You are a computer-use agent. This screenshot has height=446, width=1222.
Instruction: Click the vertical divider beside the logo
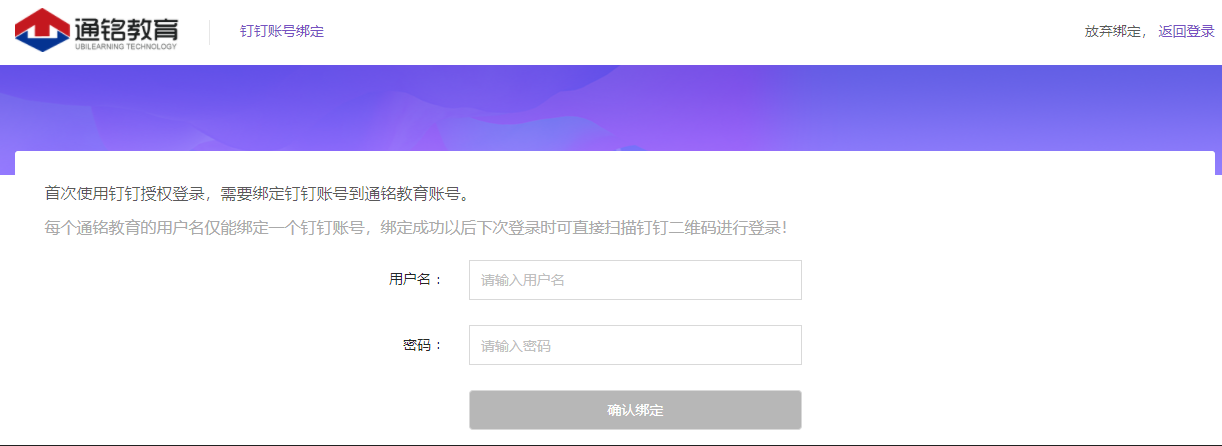(x=209, y=32)
